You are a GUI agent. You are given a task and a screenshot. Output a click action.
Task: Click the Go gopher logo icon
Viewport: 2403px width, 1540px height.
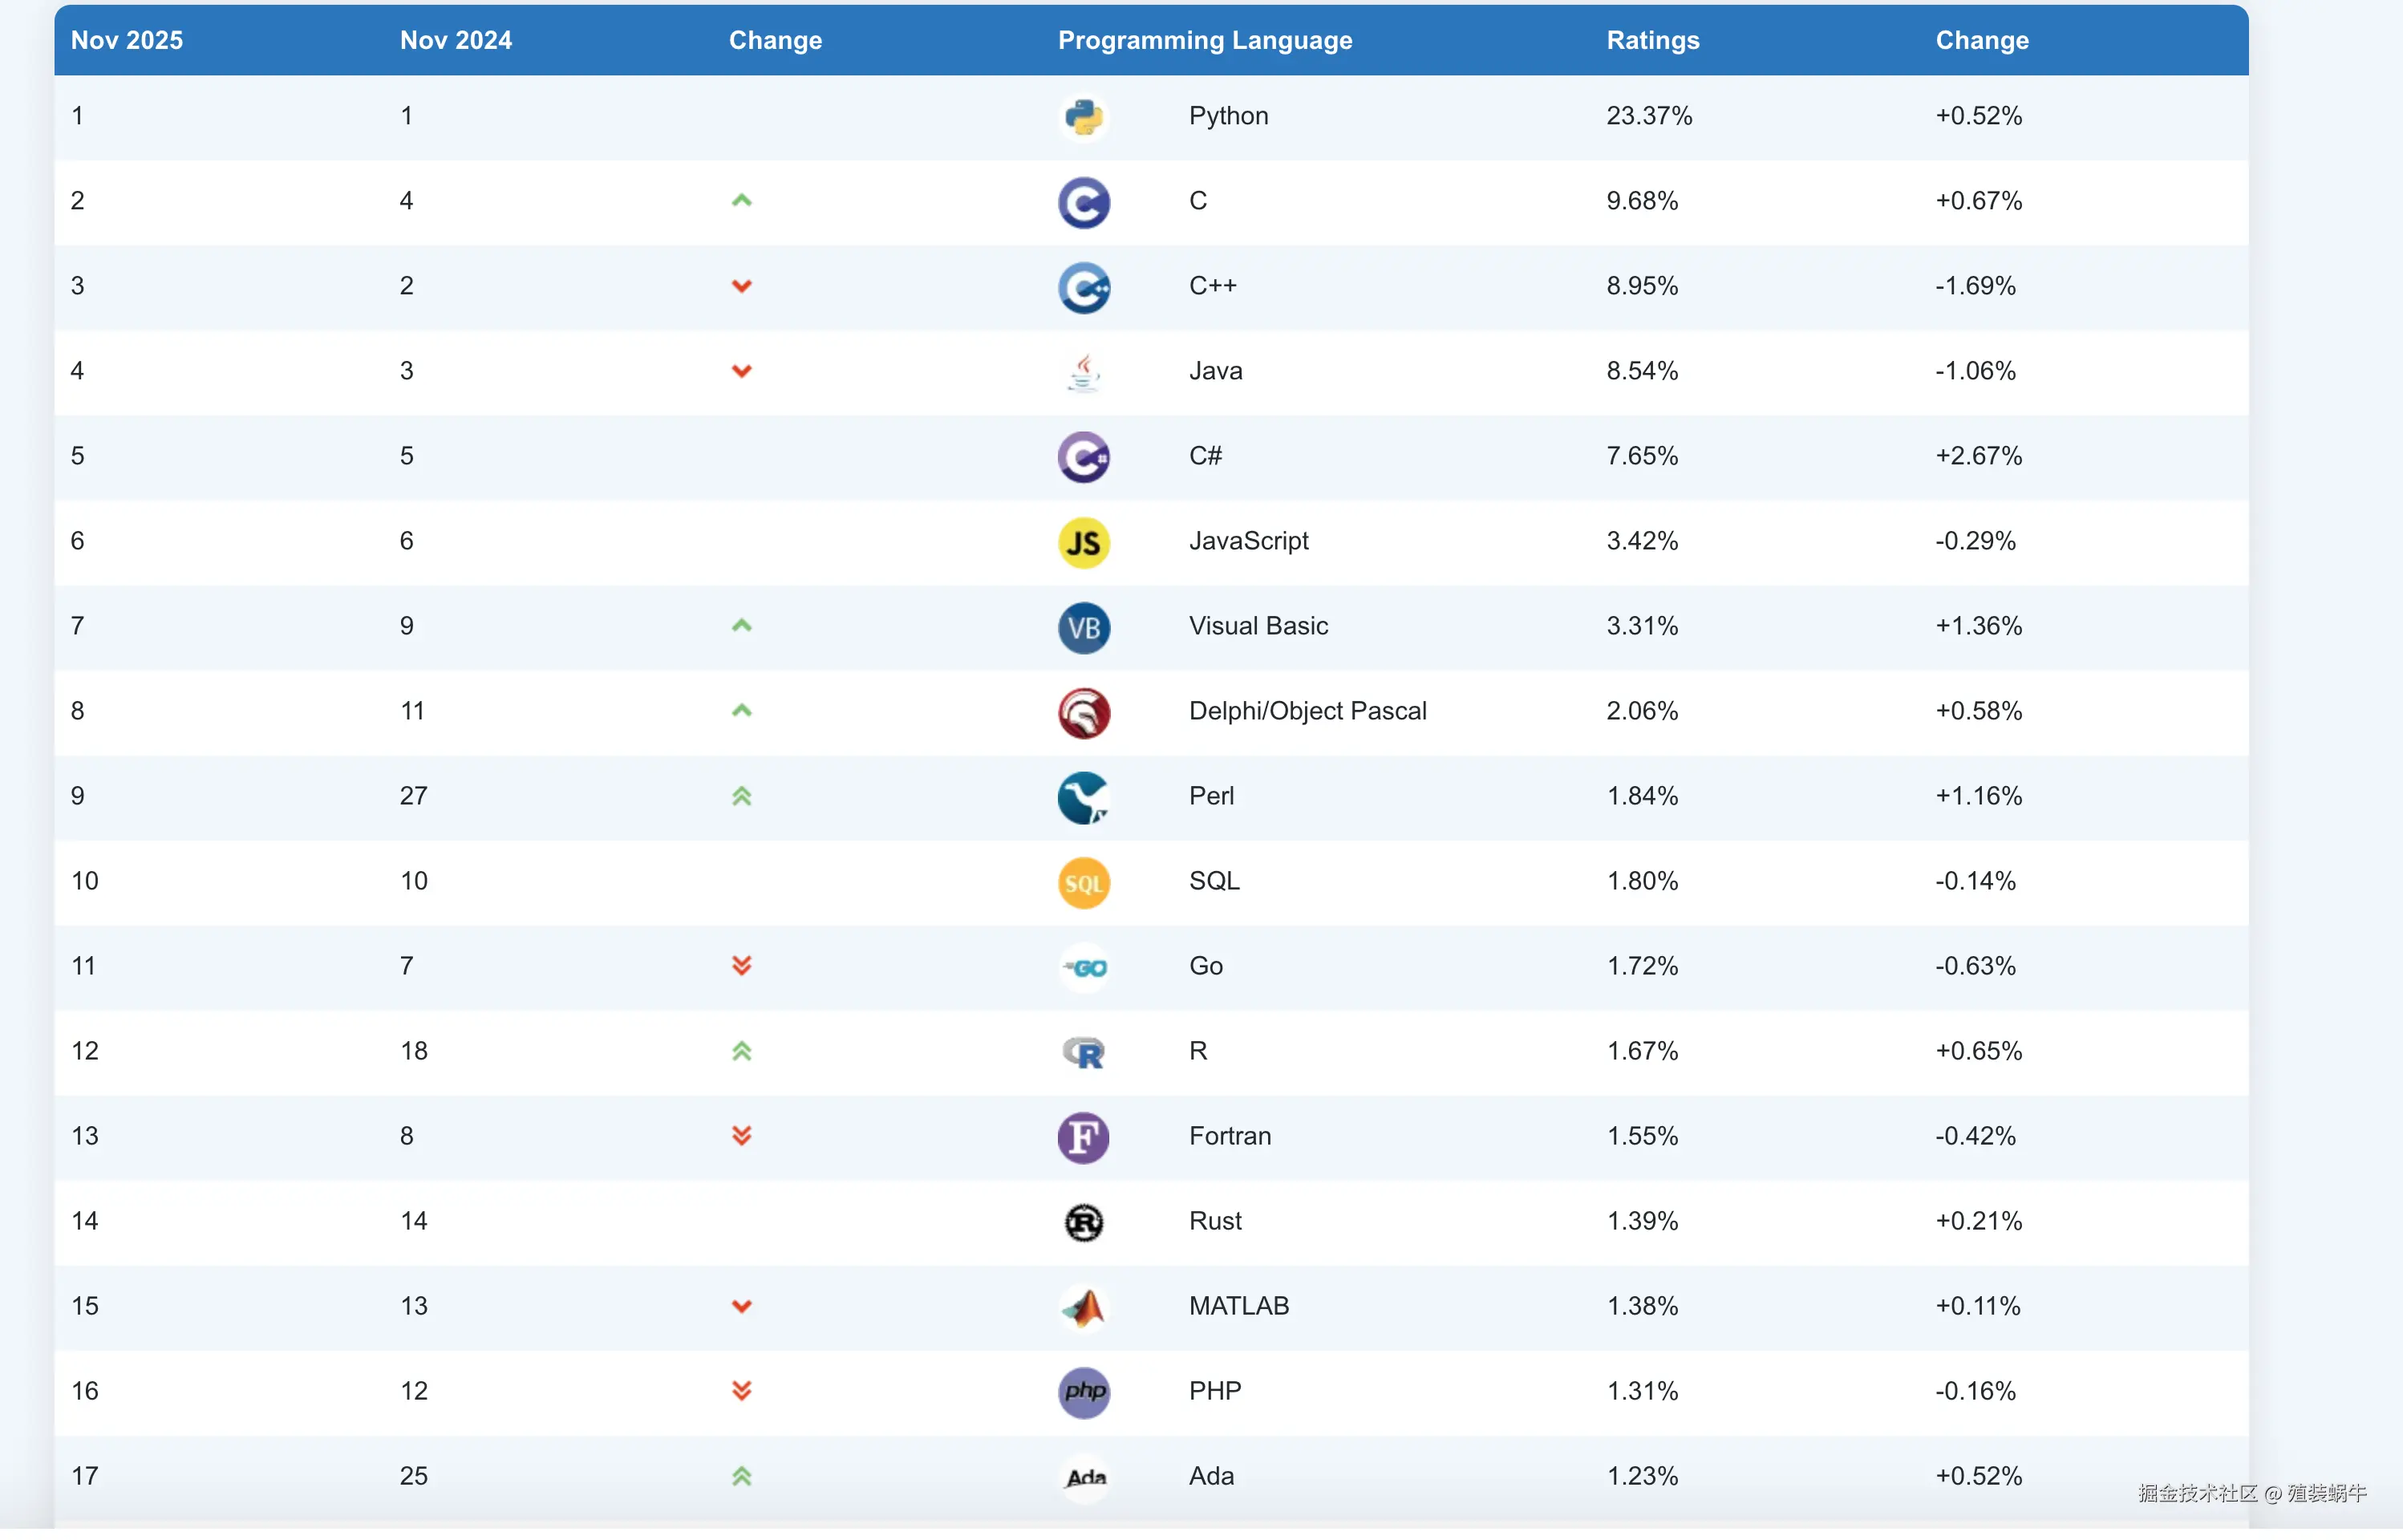(x=1084, y=968)
